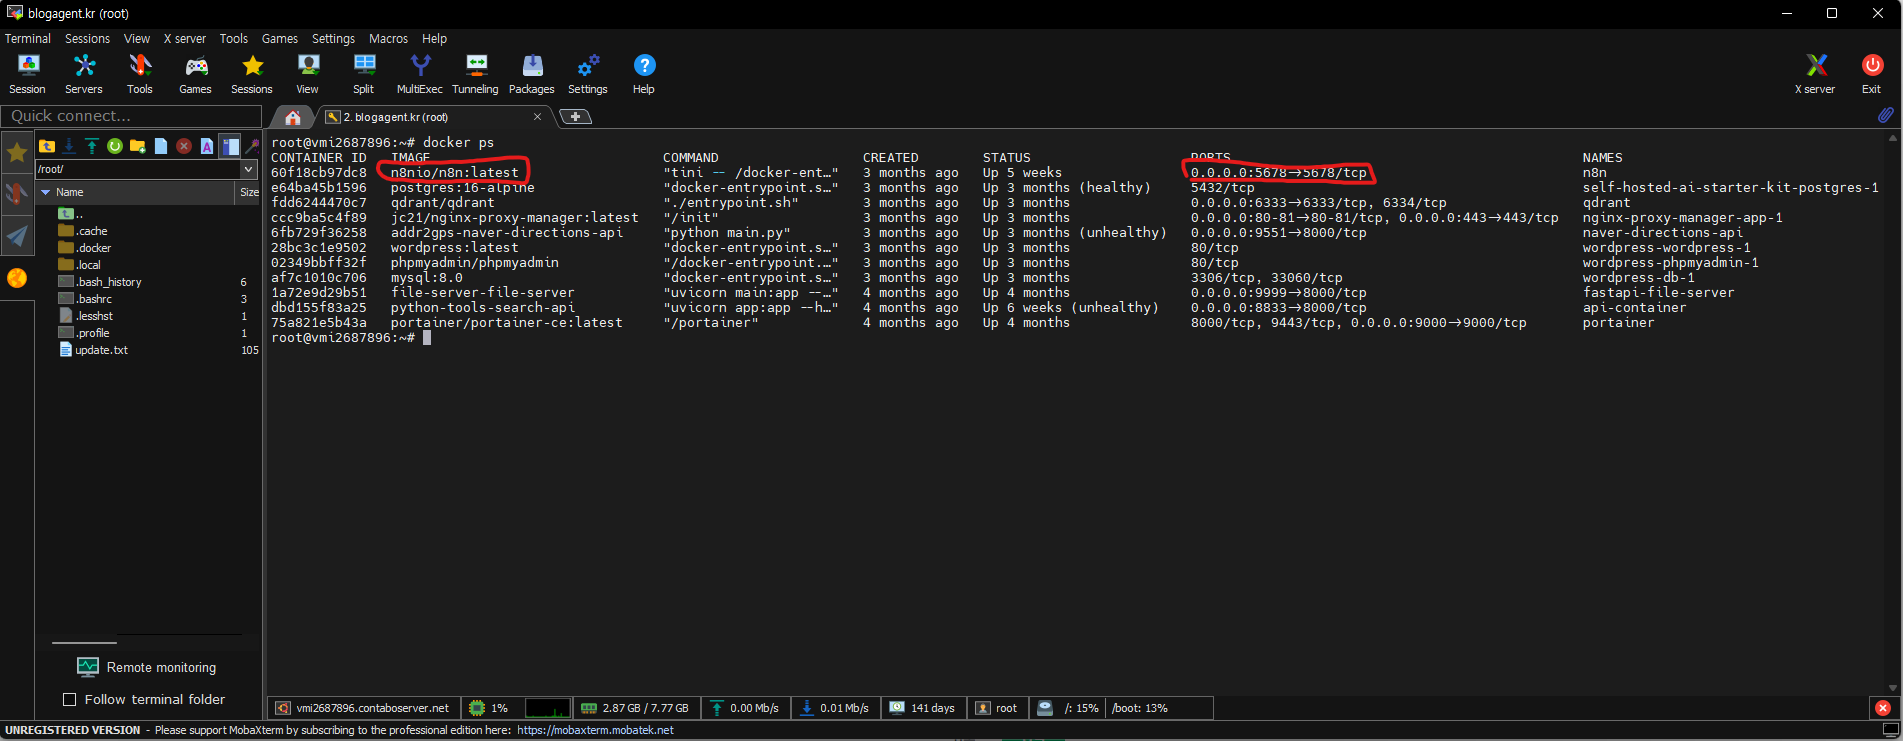This screenshot has width=1903, height=741.
Task: Open the View toolbar button
Action: pyautogui.click(x=308, y=74)
